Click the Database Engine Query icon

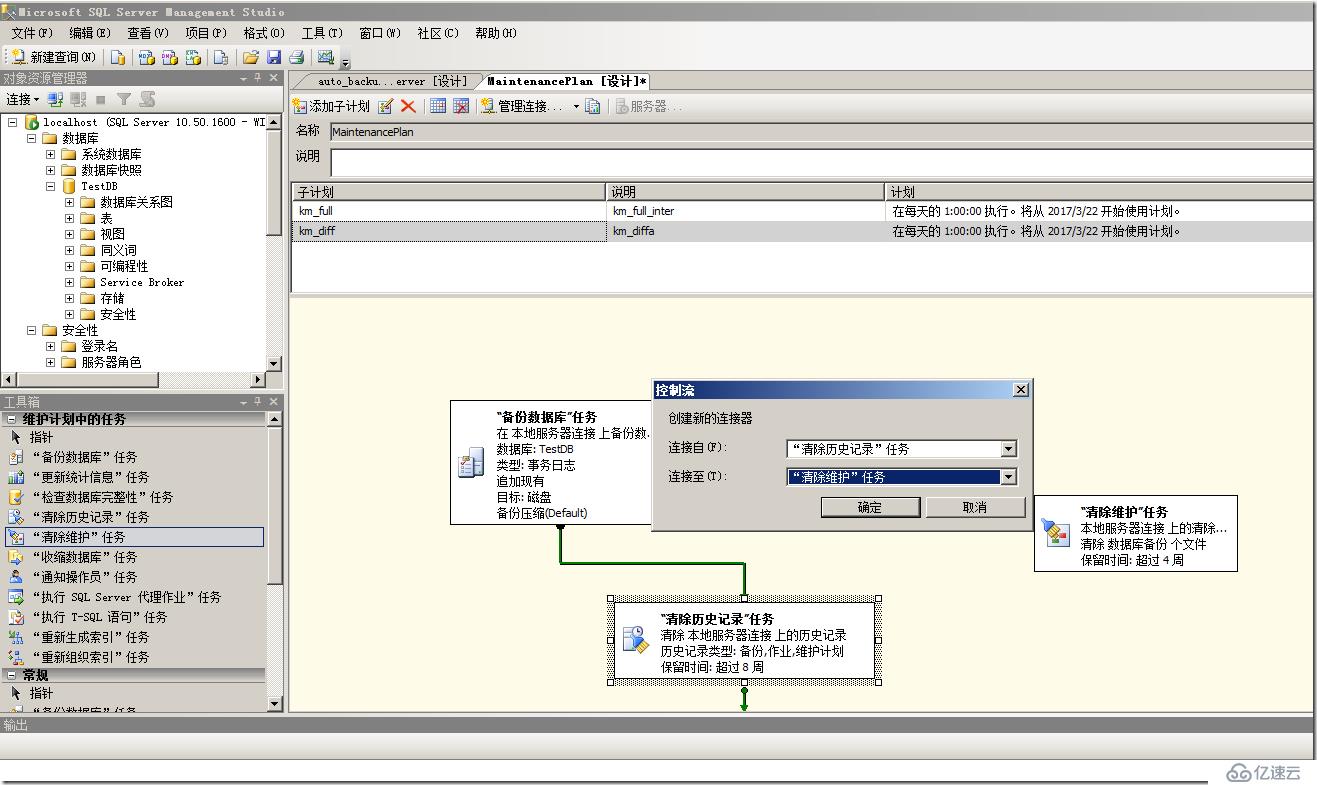click(x=118, y=57)
